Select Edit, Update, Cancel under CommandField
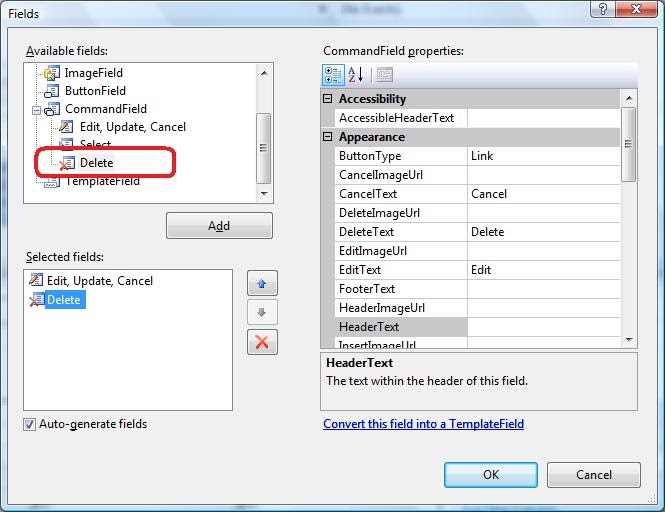The image size is (665, 512). (133, 127)
